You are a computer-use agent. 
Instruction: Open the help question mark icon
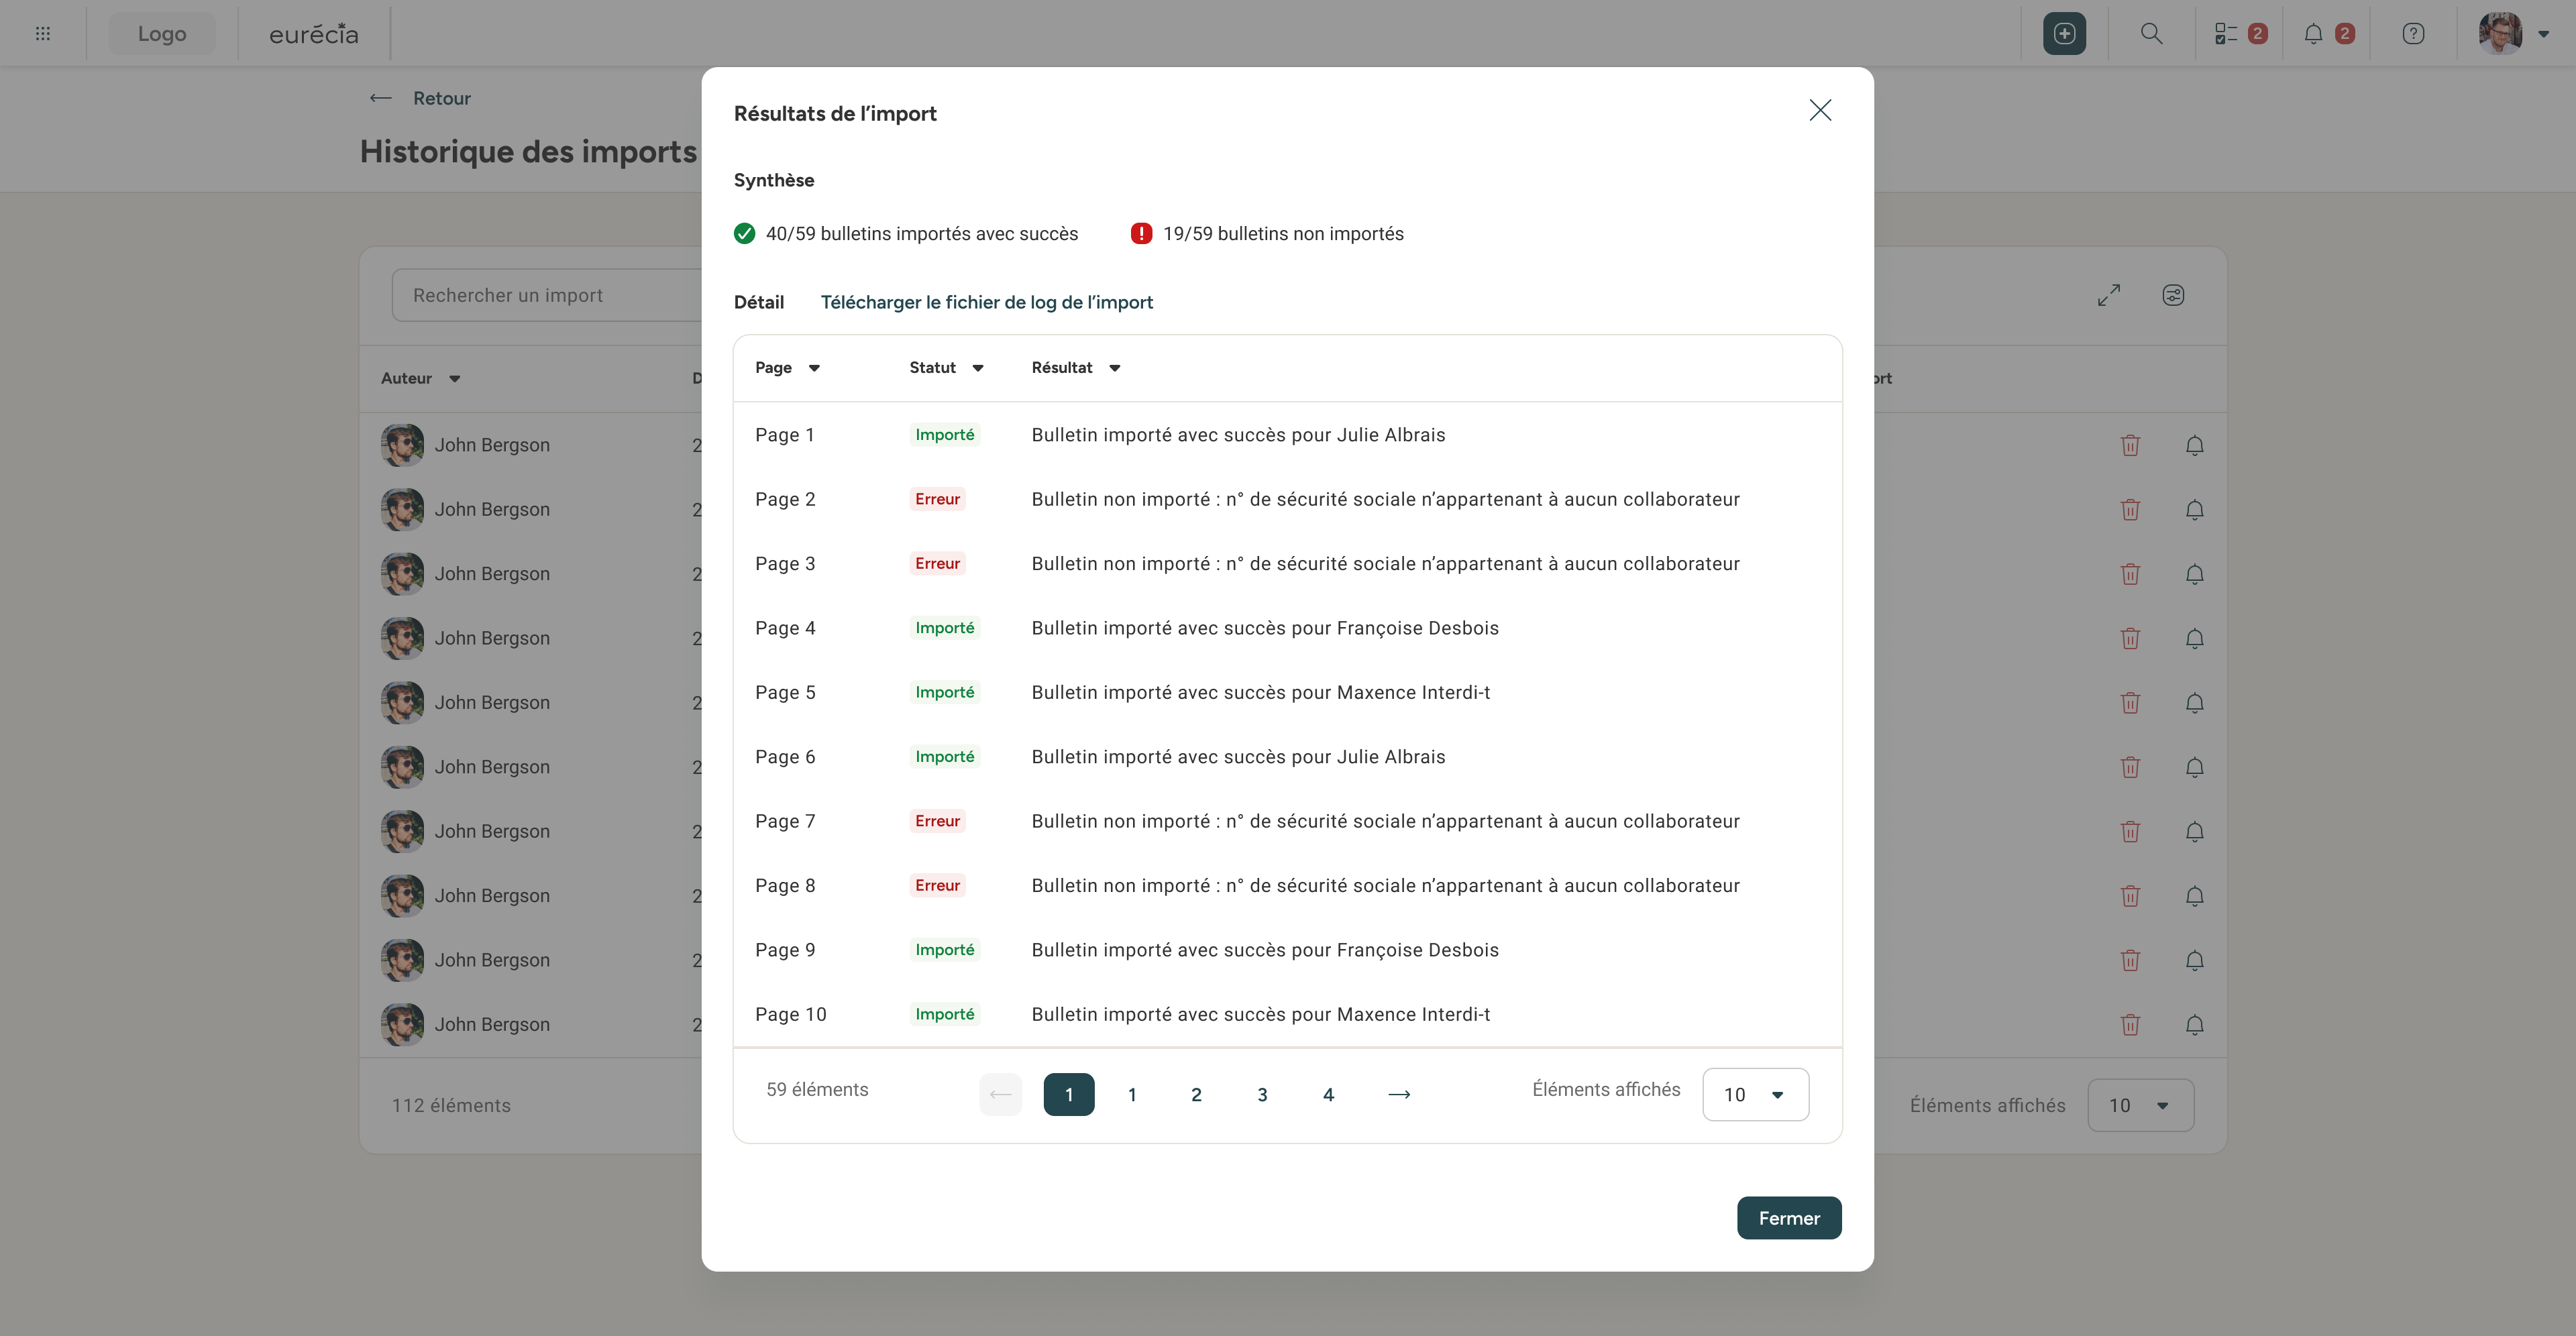point(2413,34)
